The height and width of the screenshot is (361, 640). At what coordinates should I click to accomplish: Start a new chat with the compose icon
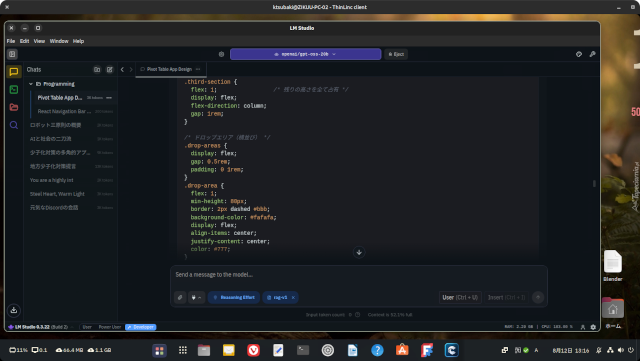pos(109,69)
